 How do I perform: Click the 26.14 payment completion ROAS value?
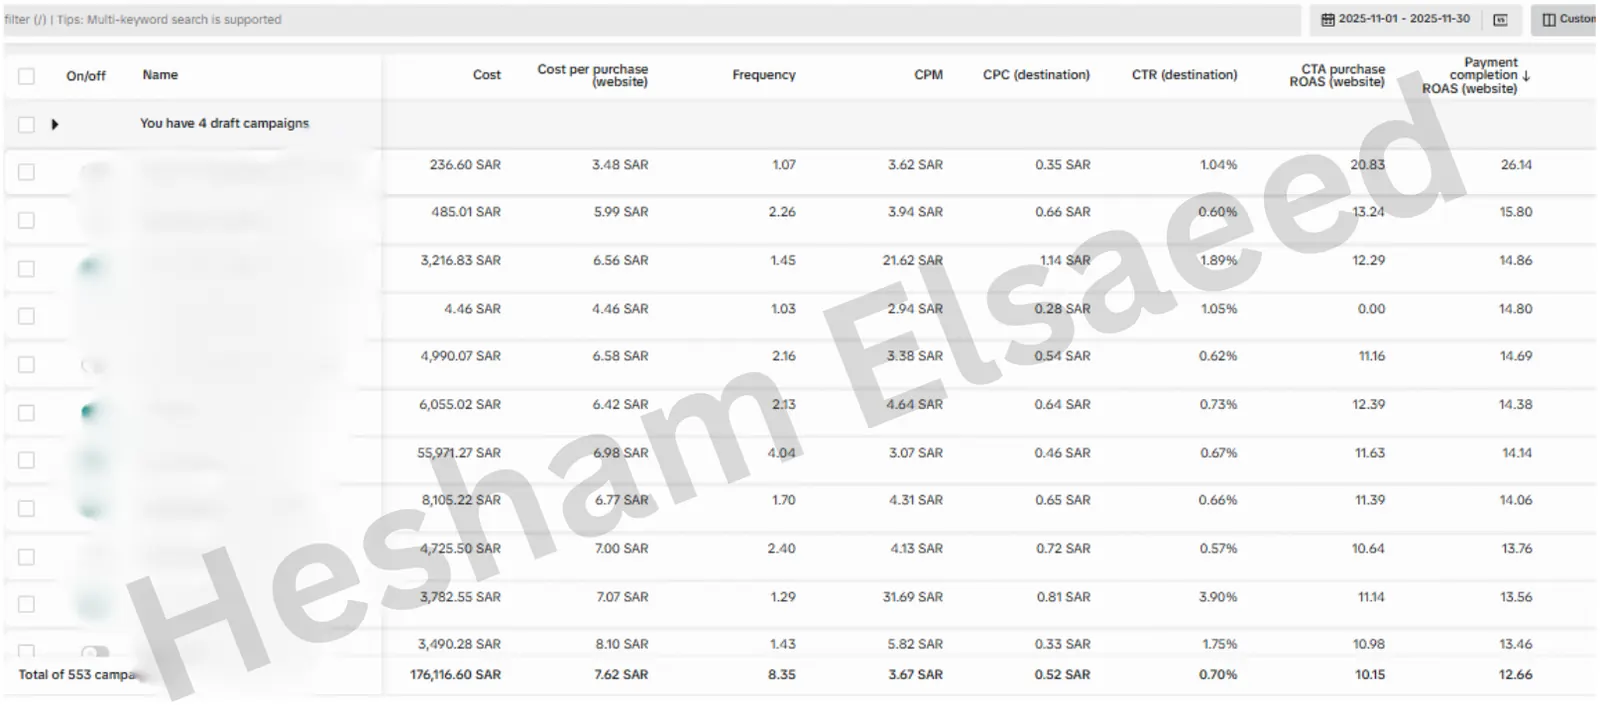click(x=1516, y=165)
